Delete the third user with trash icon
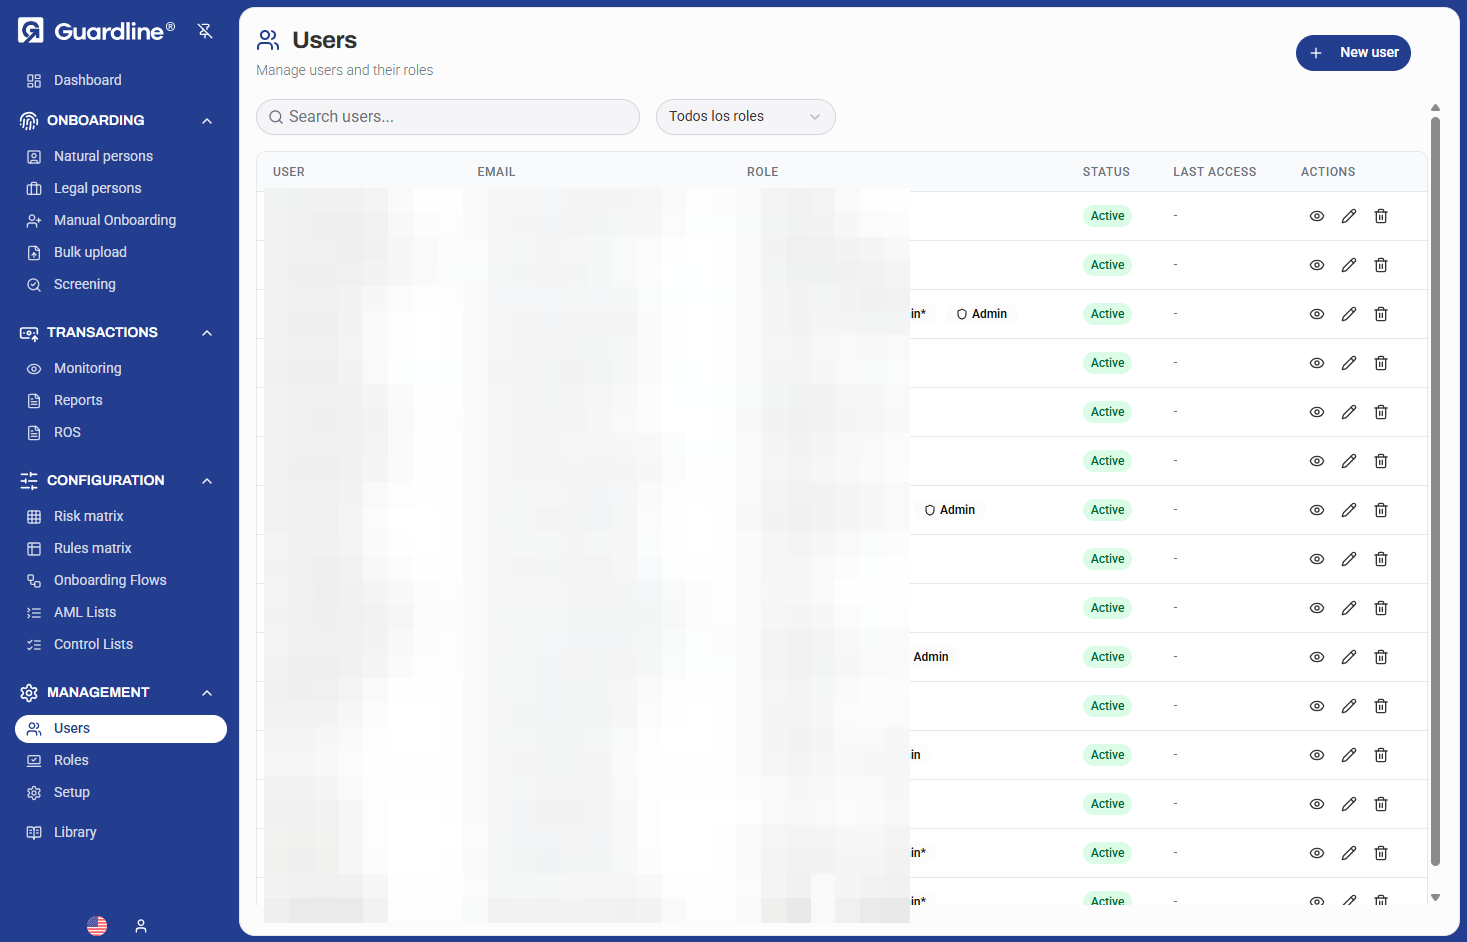The image size is (1467, 942). [1381, 314]
